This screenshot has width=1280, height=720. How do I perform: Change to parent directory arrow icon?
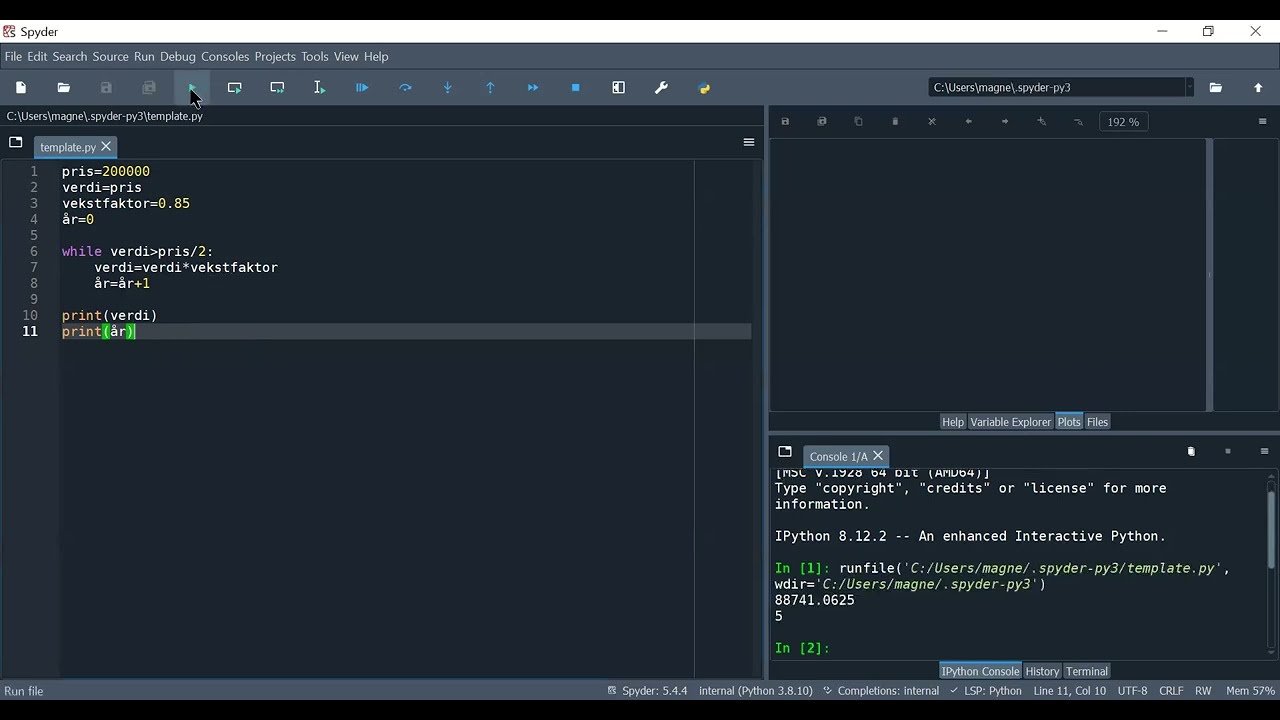[x=1259, y=88]
